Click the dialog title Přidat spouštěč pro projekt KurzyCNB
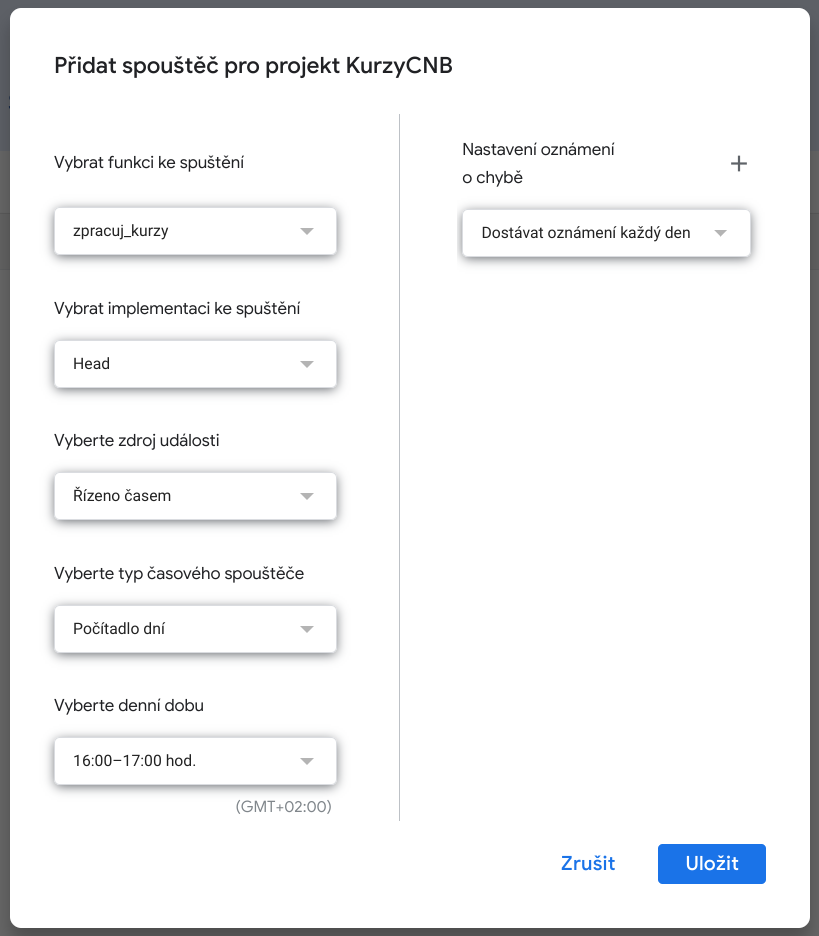This screenshot has height=936, width=819. 253,65
